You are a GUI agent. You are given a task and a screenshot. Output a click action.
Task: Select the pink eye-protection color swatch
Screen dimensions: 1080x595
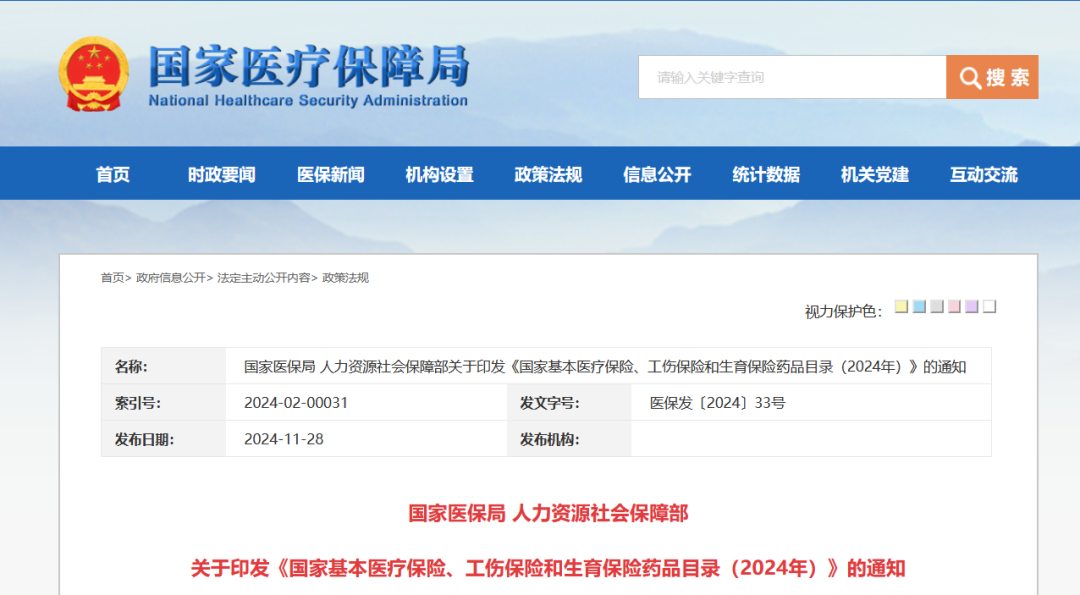[x=954, y=306]
